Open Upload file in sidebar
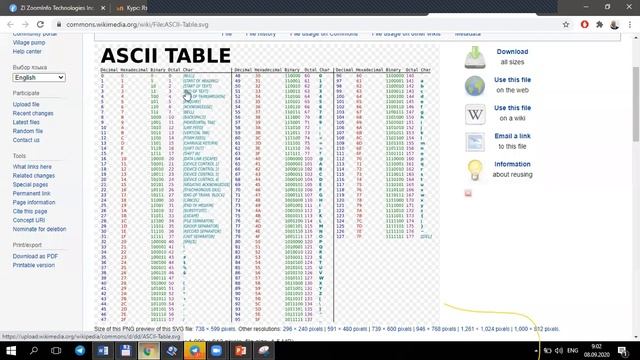The width and height of the screenshot is (640, 360). (x=26, y=104)
